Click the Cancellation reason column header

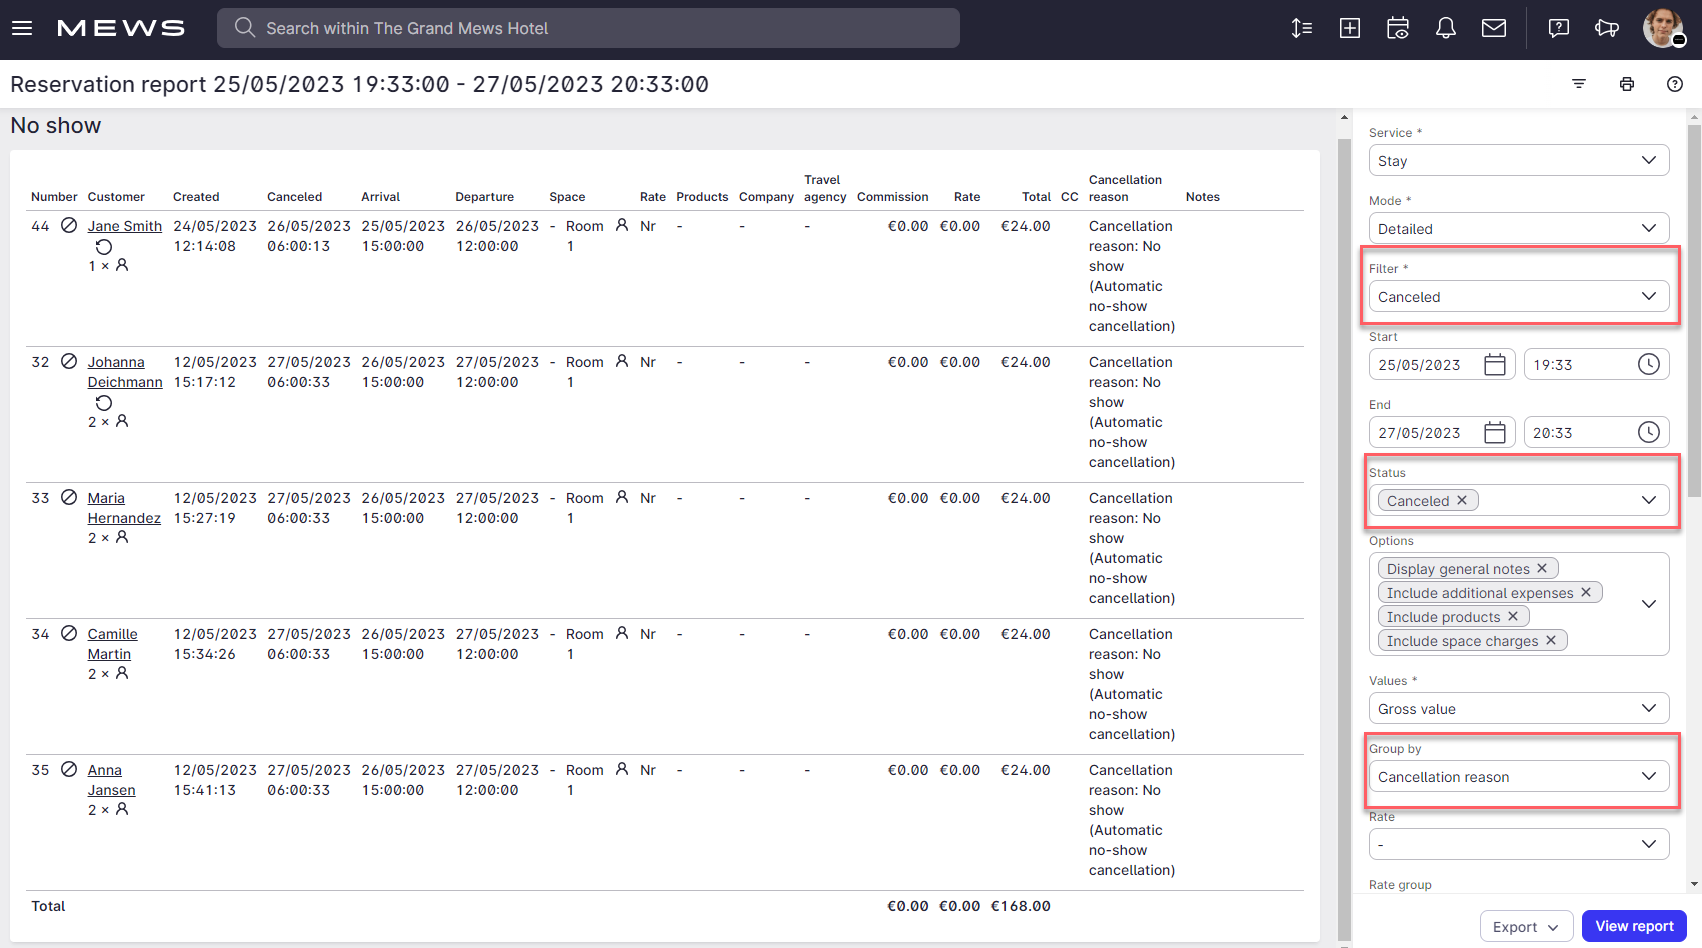[x=1125, y=188]
